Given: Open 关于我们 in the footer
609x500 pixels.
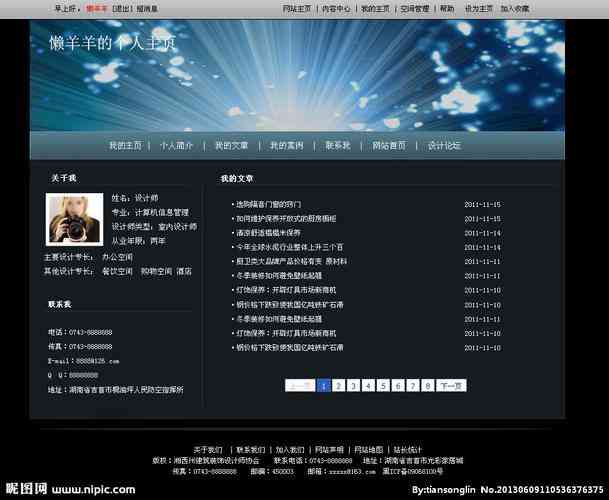Looking at the screenshot, I should pos(207,449).
